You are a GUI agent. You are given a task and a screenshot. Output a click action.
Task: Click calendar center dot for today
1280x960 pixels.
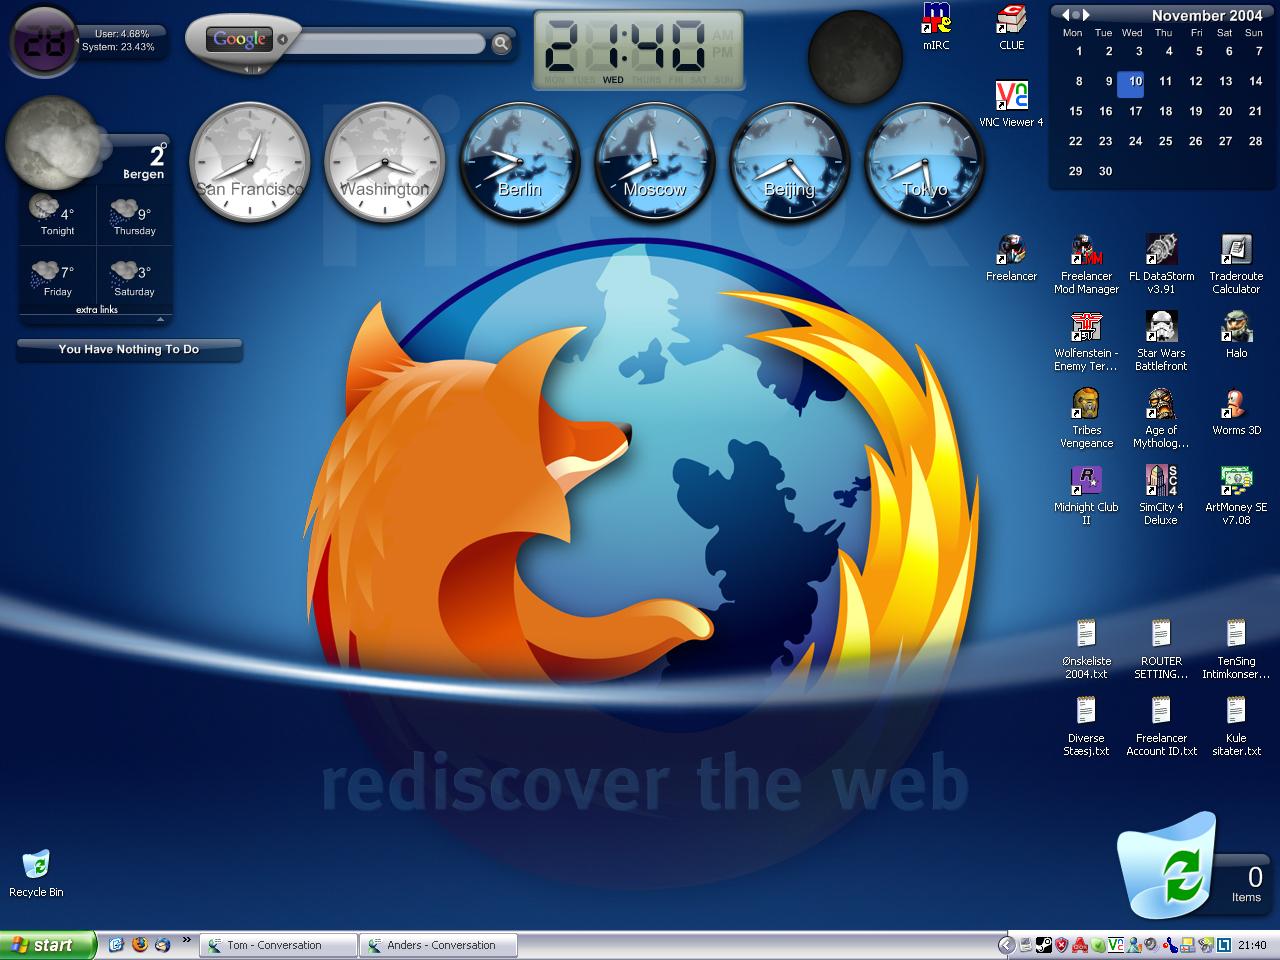point(1076,15)
